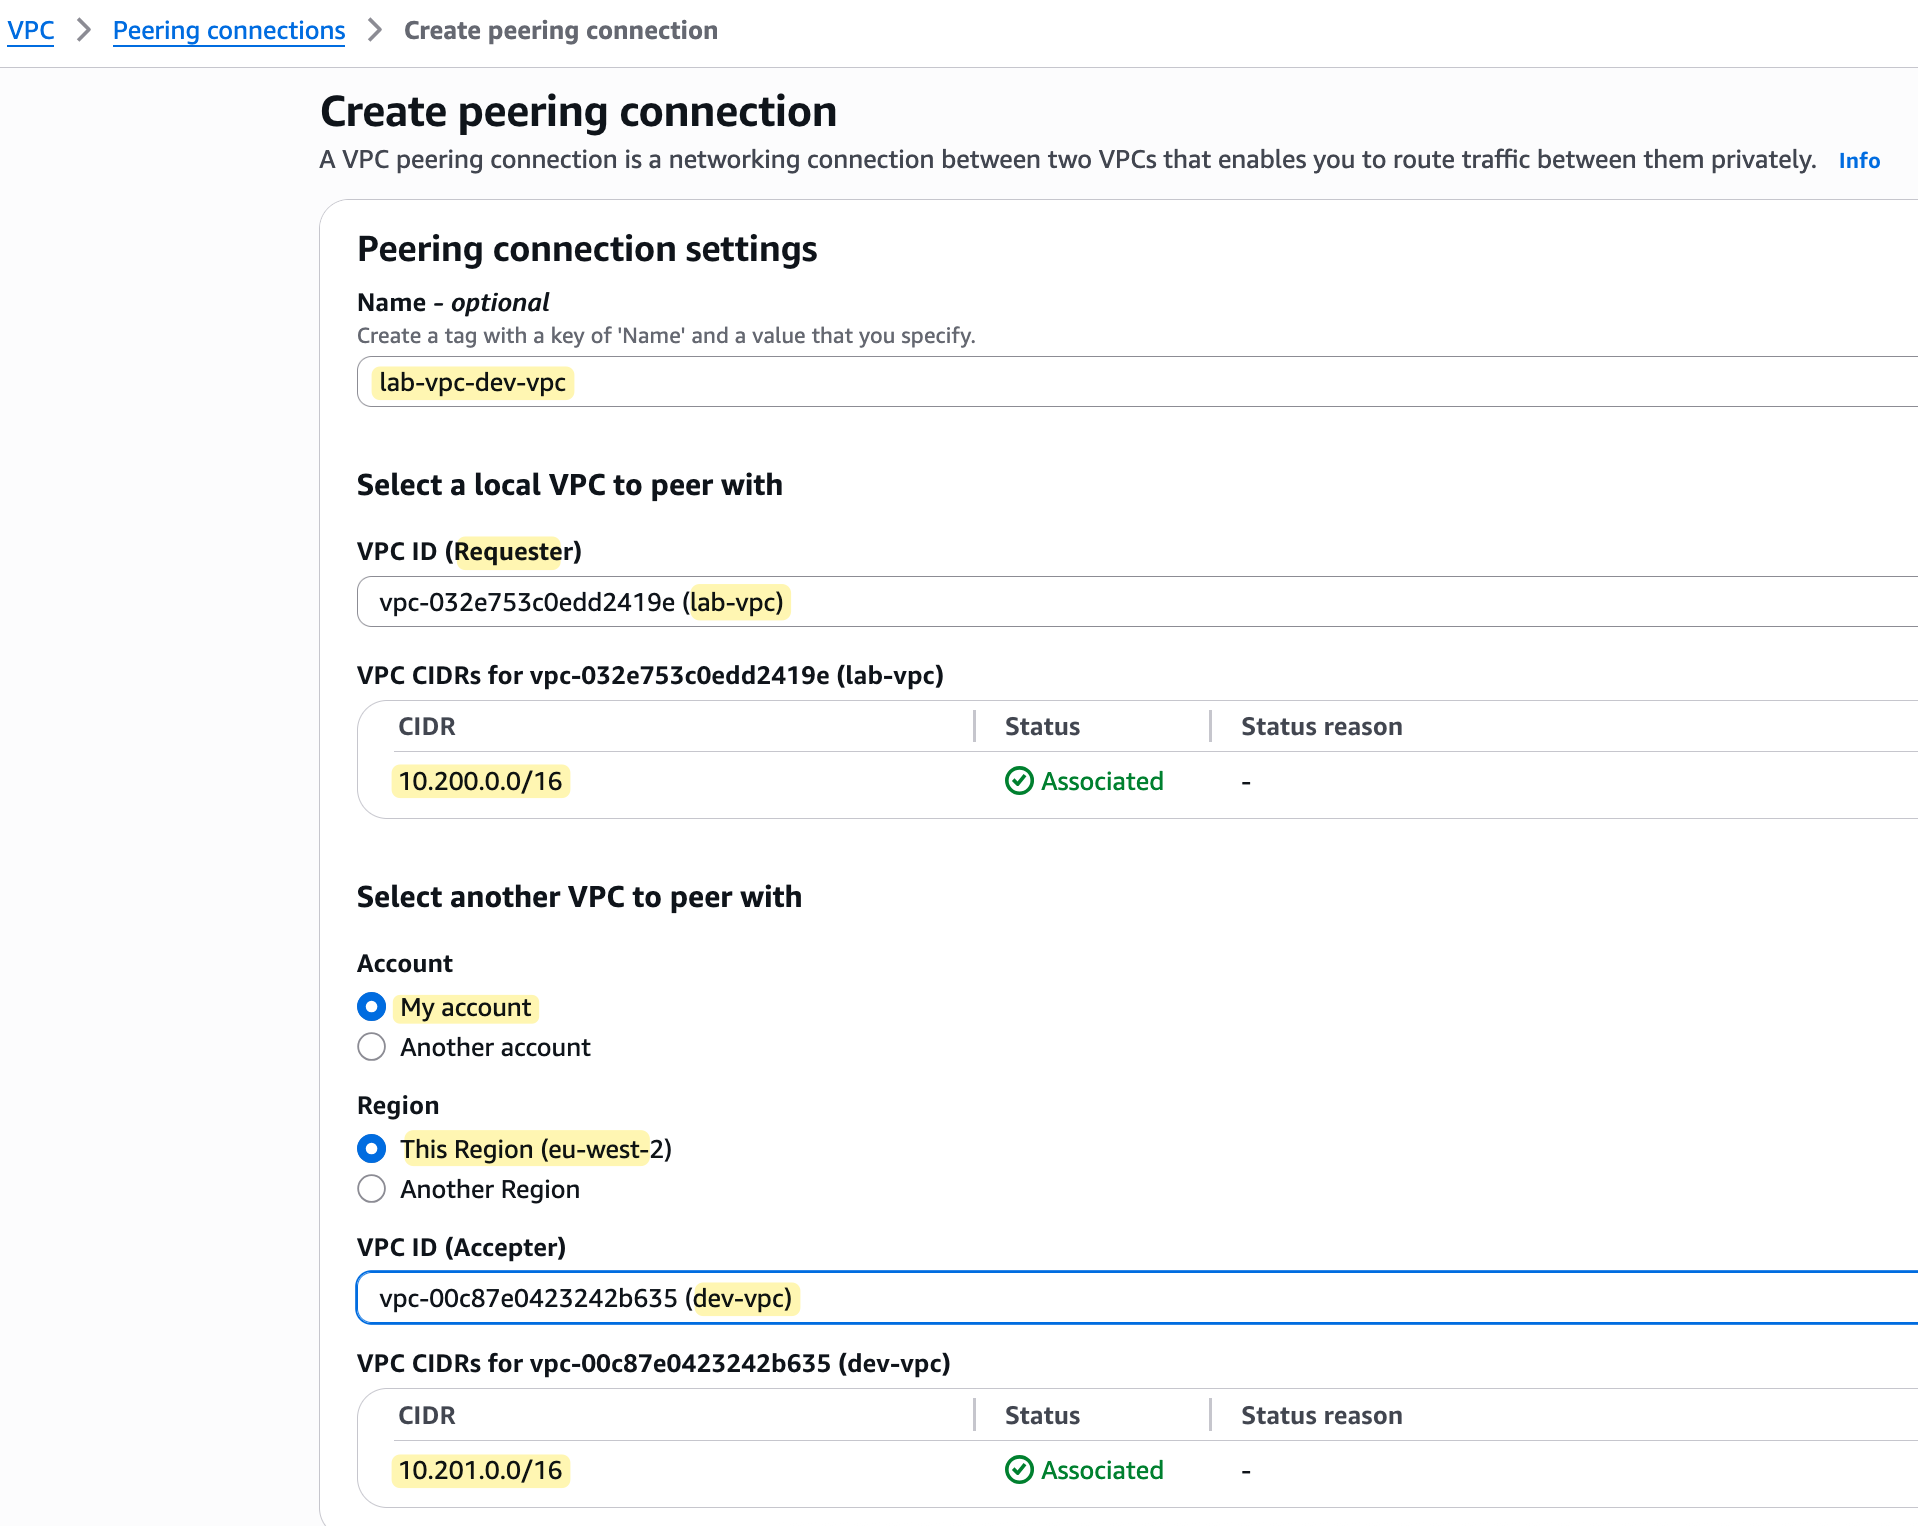Open the VPC ID (Accepter) dropdown
Viewport: 1918px width, 1526px height.
(x=1100, y=1298)
